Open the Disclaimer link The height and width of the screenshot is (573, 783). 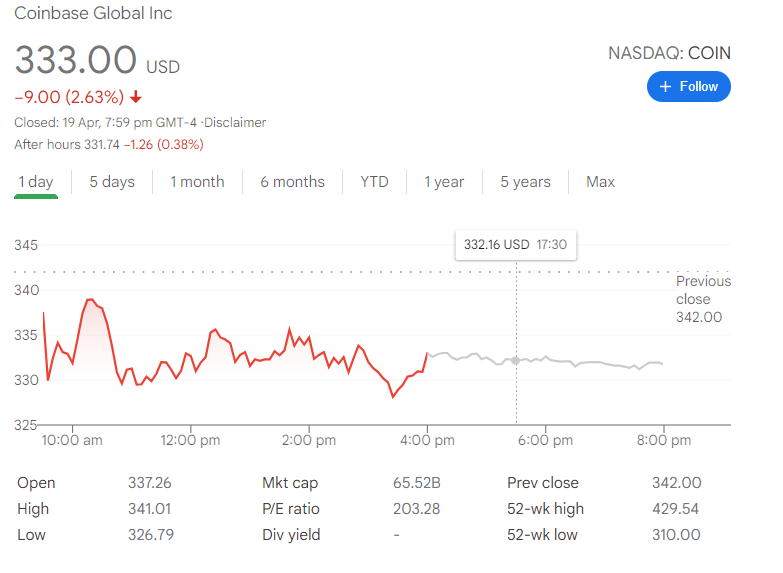point(235,122)
